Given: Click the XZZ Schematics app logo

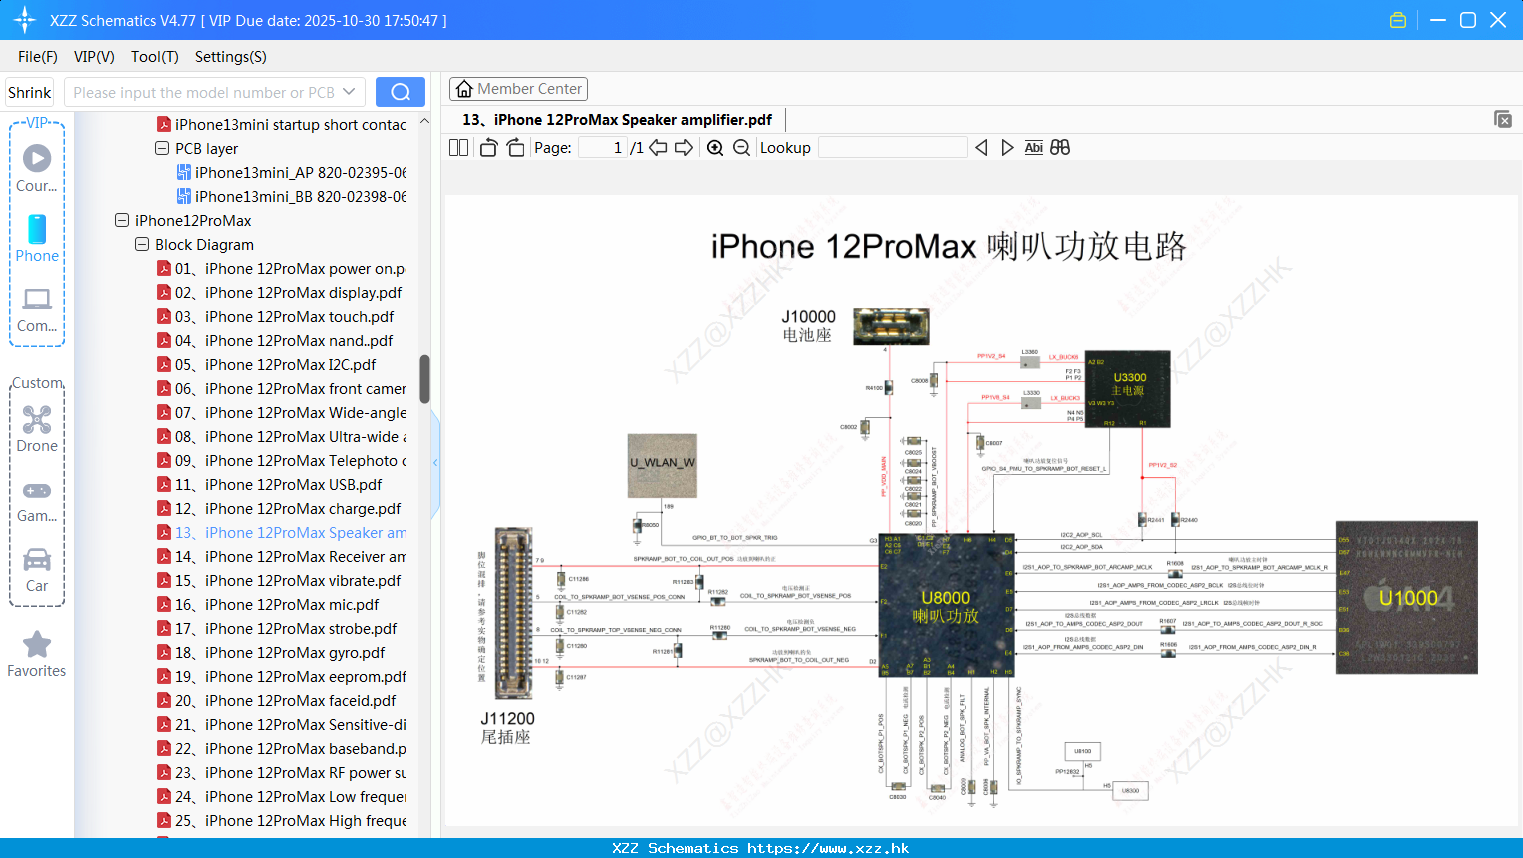Looking at the screenshot, I should click(x=24, y=20).
